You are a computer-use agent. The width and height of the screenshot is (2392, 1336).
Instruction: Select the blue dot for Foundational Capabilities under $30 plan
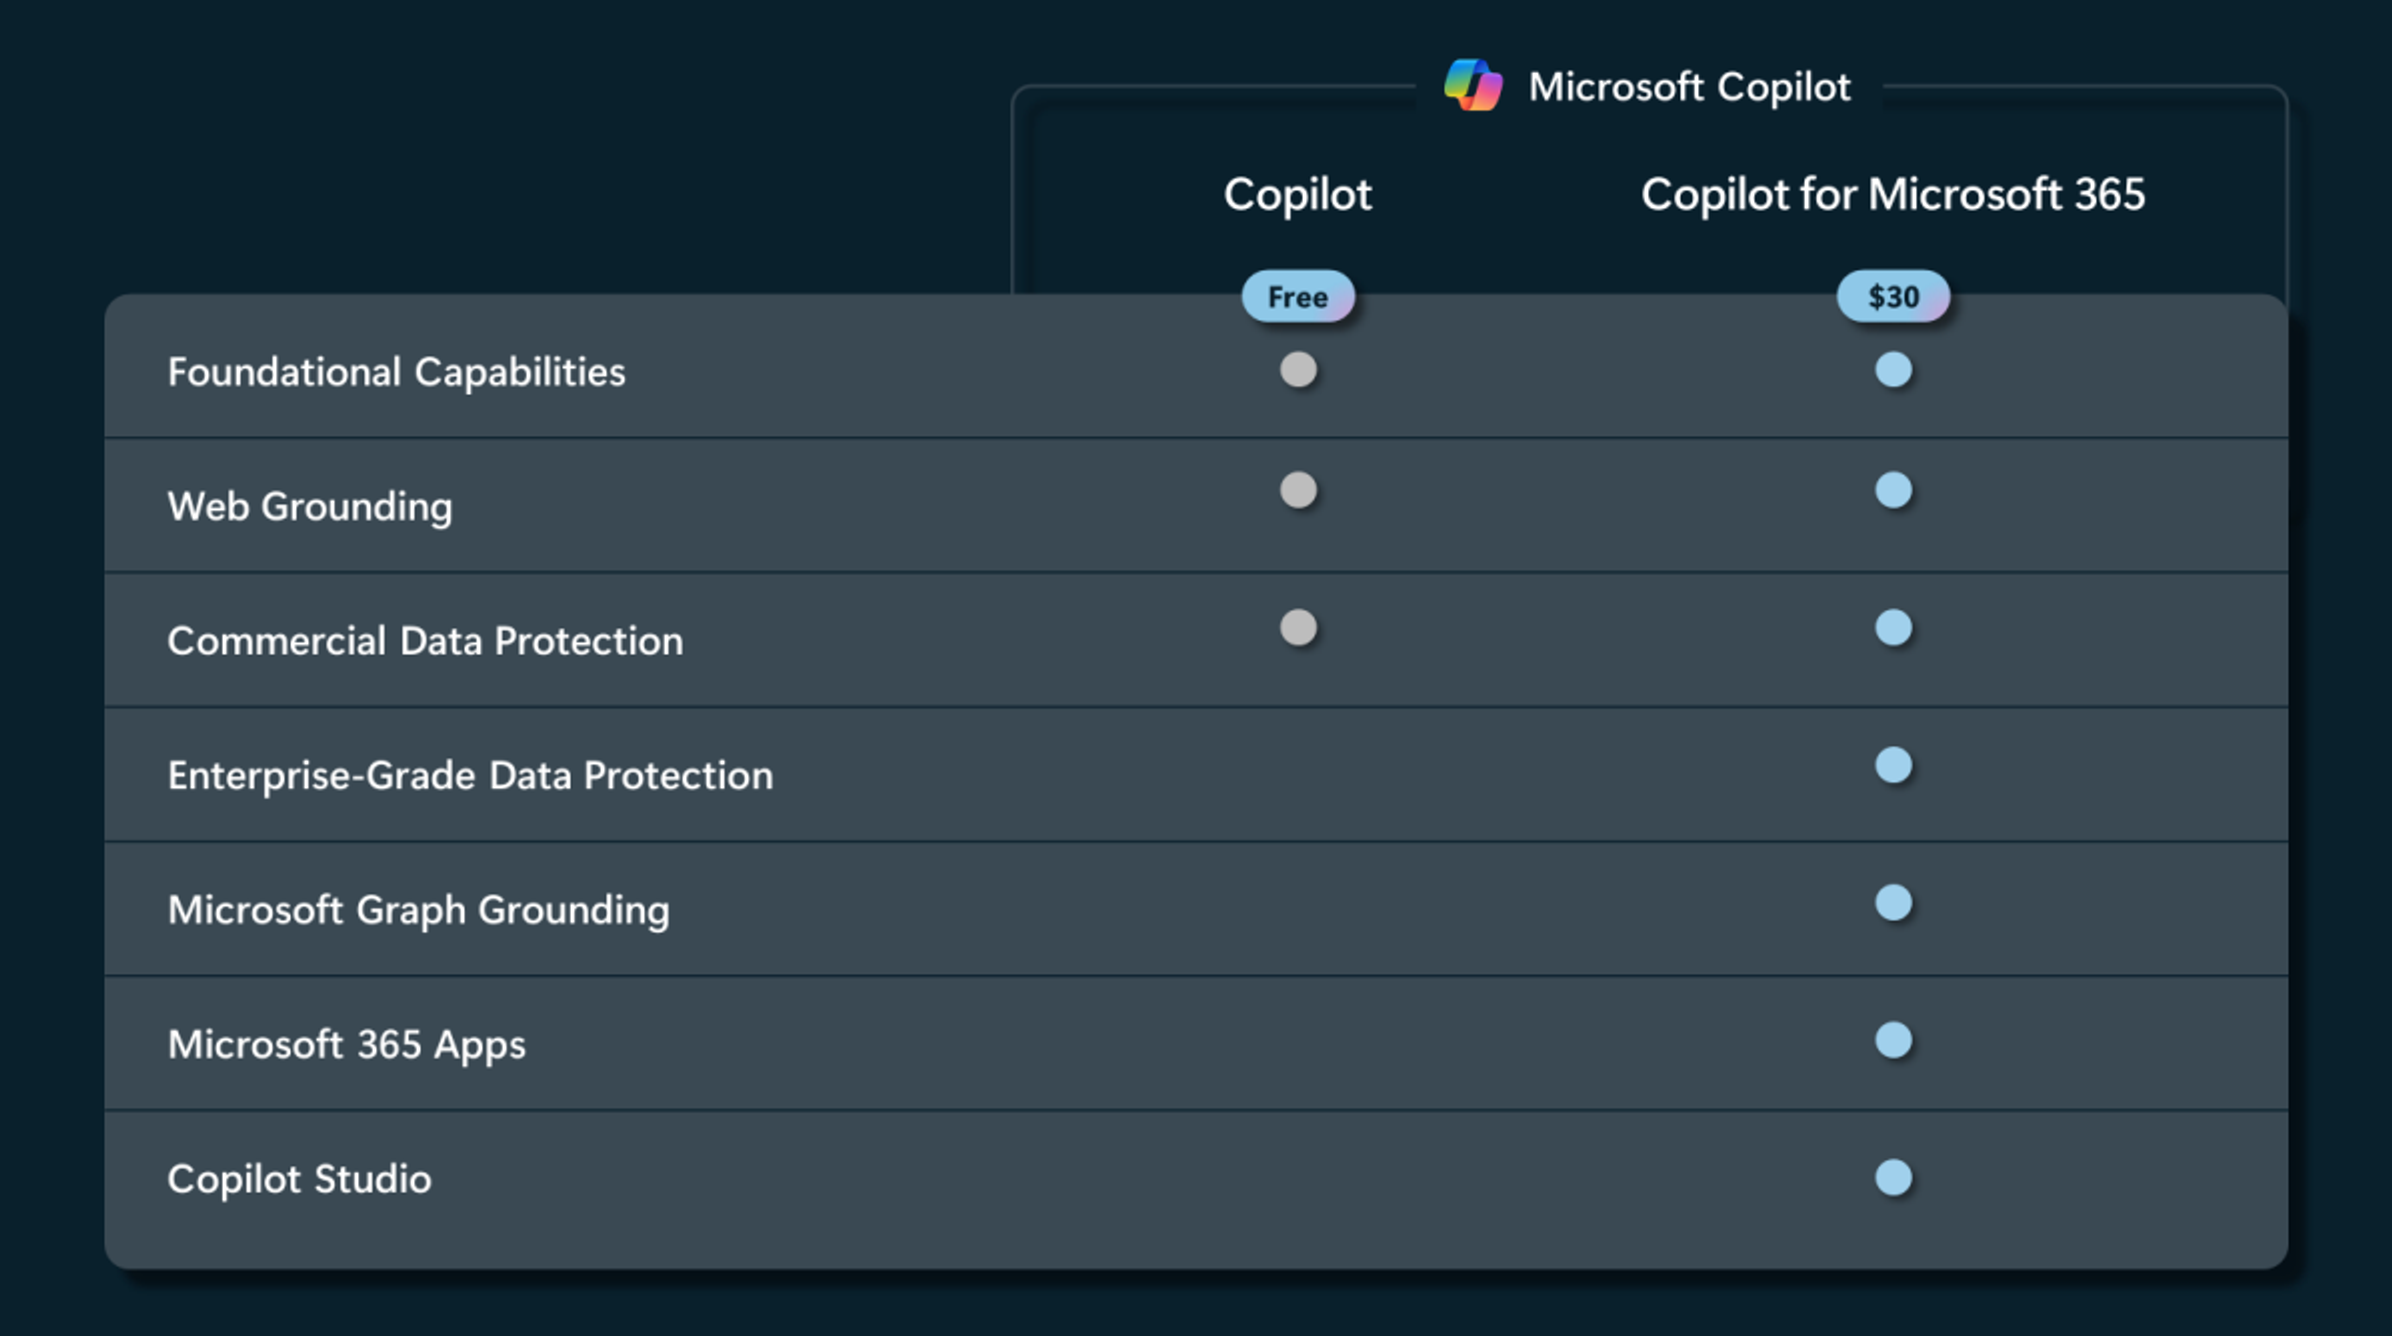click(x=1894, y=369)
